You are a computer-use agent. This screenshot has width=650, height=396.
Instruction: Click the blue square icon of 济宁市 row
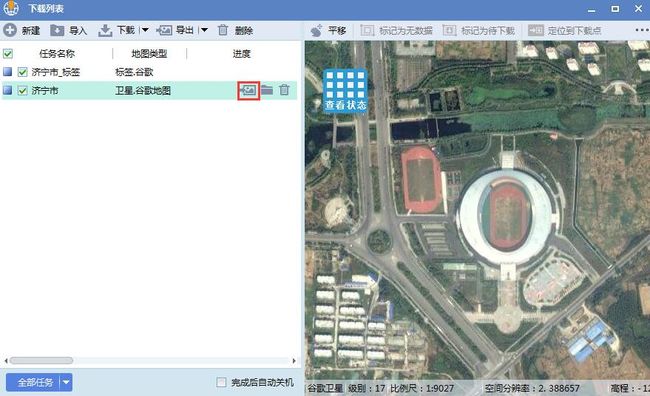pyautogui.click(x=7, y=90)
